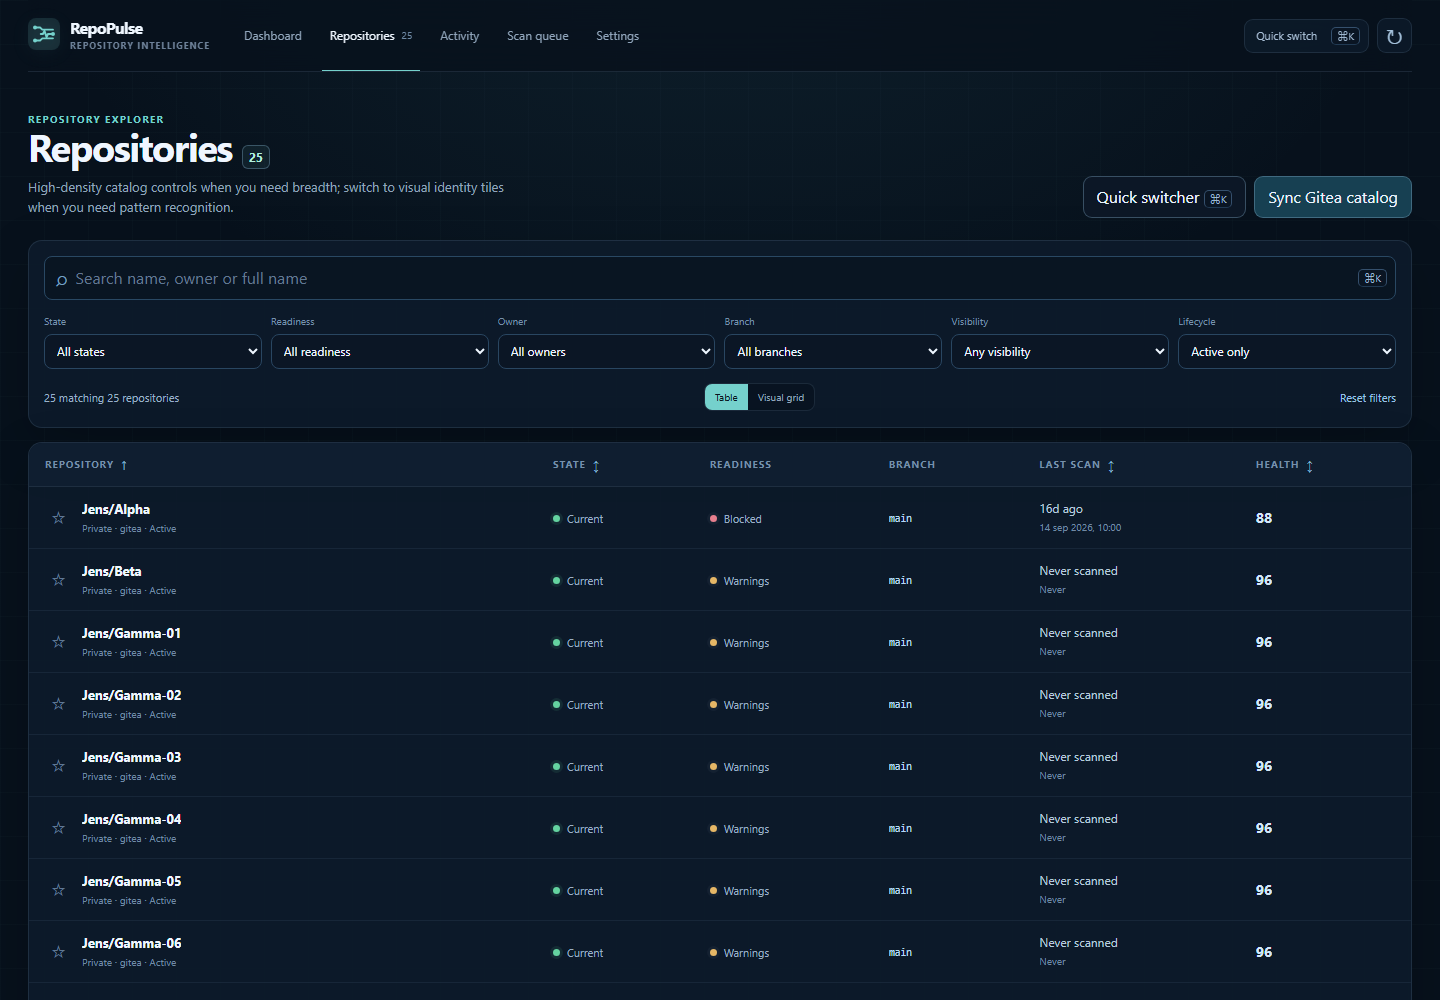Open the Jens/Gamma-04 repository
1440x1000 pixels.
pos(132,819)
